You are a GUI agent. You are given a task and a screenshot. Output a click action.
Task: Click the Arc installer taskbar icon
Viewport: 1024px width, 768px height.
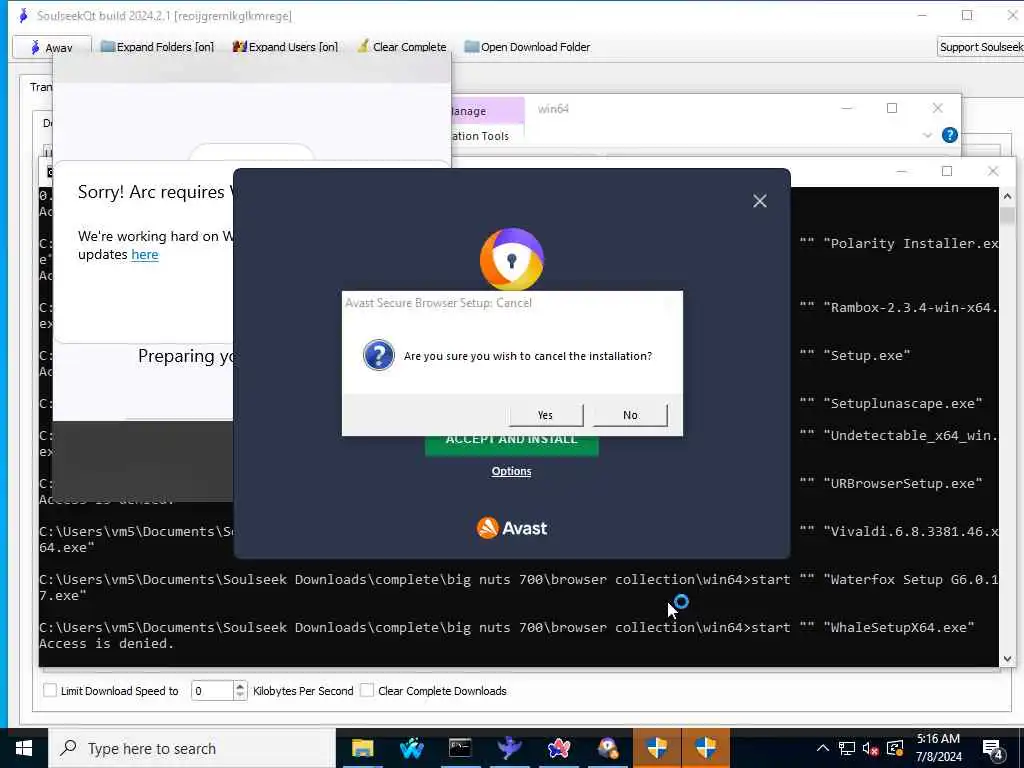point(558,748)
